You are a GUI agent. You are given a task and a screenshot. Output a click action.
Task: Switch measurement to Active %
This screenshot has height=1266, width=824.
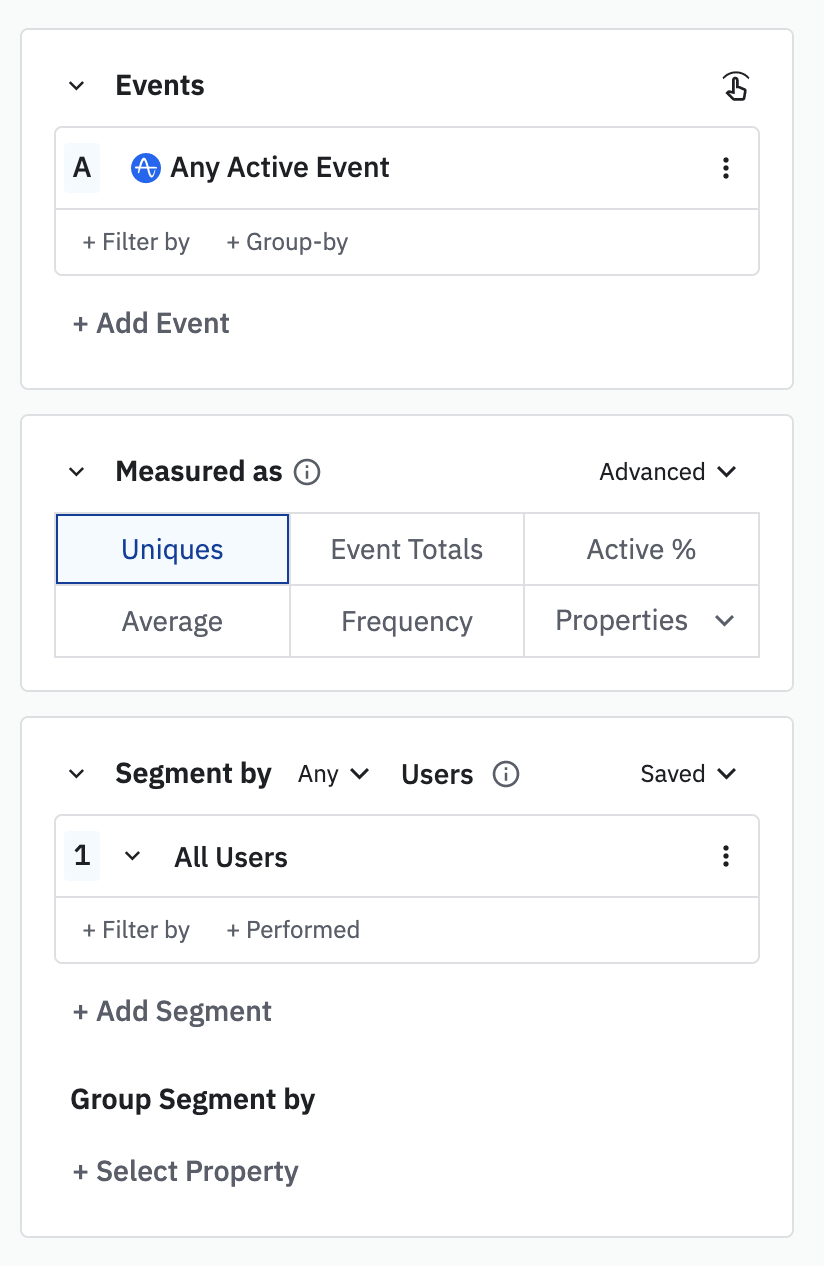[641, 549]
